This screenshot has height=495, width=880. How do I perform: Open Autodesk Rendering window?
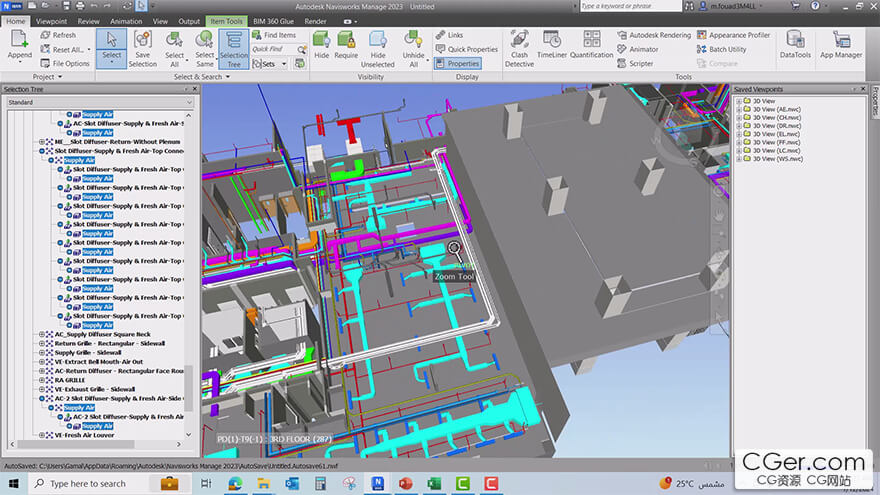click(x=654, y=35)
